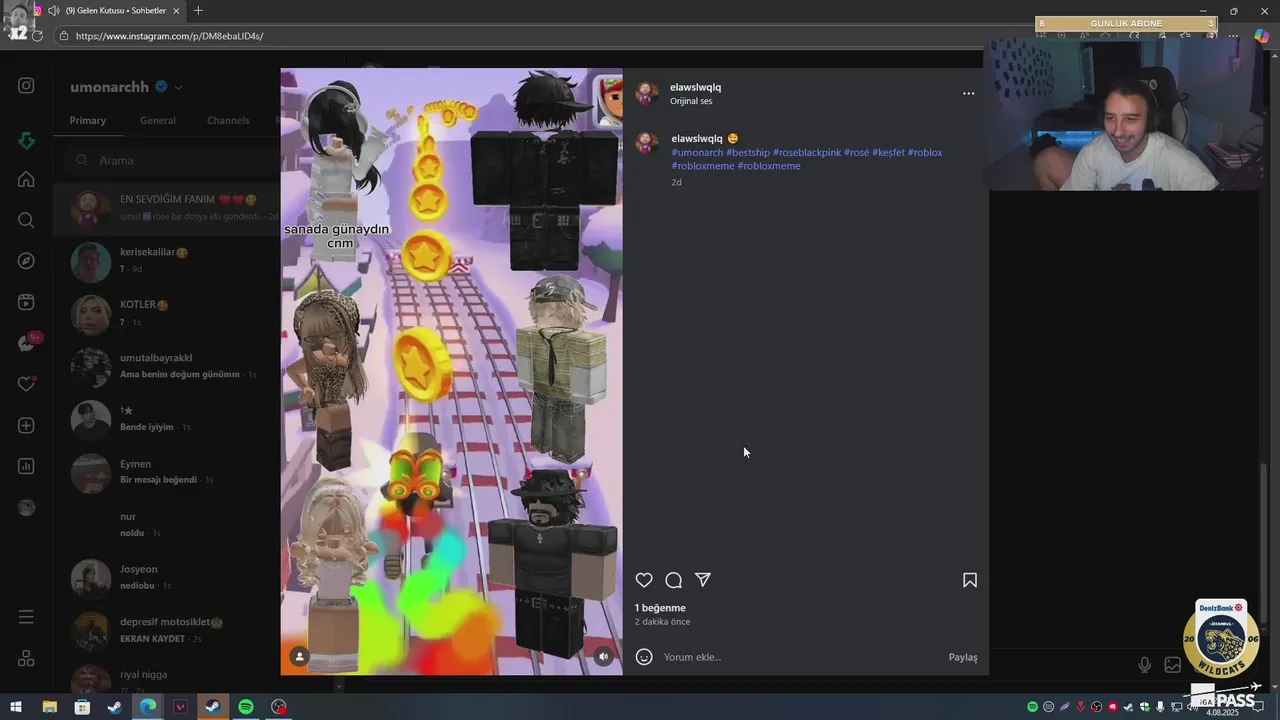
Task: Open Valorant from the taskbar
Action: (x=180, y=707)
